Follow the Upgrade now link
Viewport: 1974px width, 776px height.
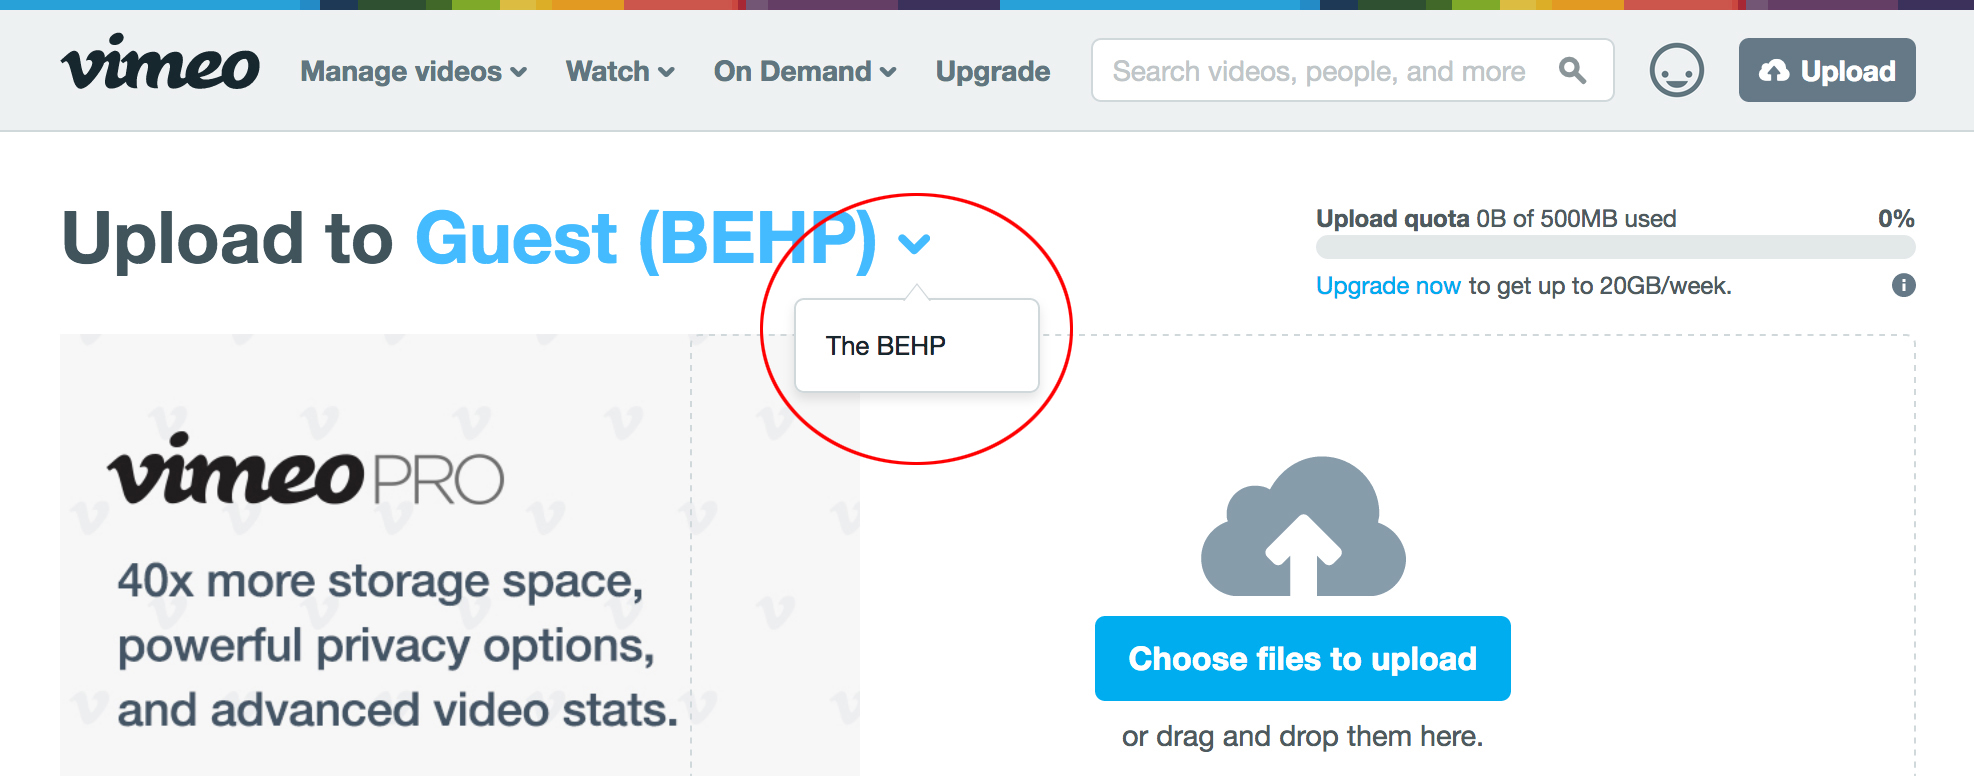point(1388,286)
